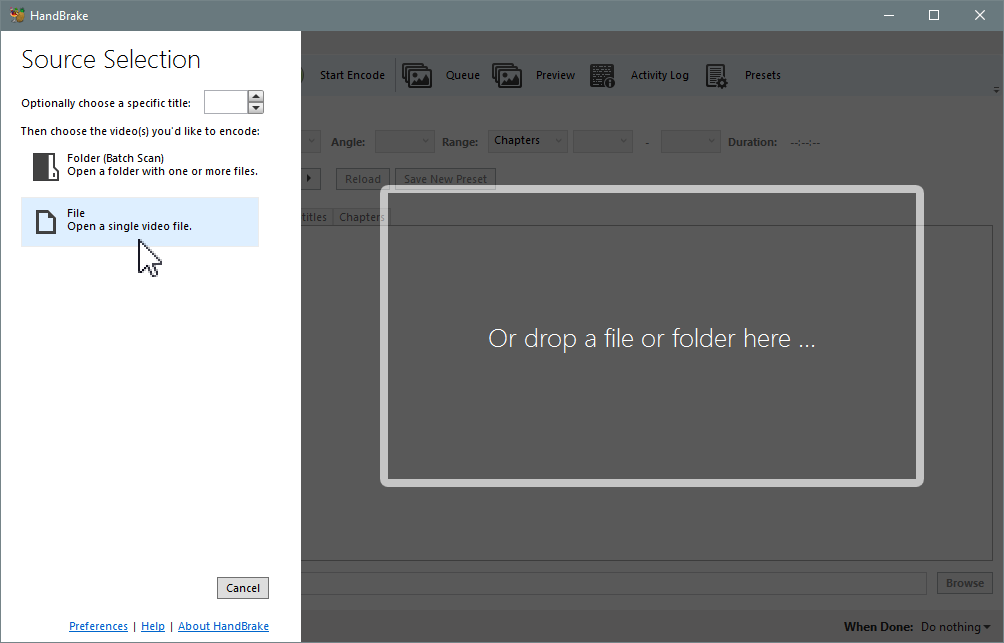Click the specific title number field
1004x643 pixels.
(226, 102)
